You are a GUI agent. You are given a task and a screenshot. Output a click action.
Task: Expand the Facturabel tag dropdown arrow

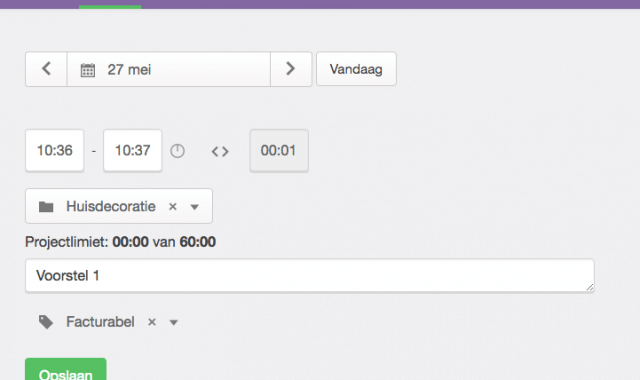[x=173, y=322]
